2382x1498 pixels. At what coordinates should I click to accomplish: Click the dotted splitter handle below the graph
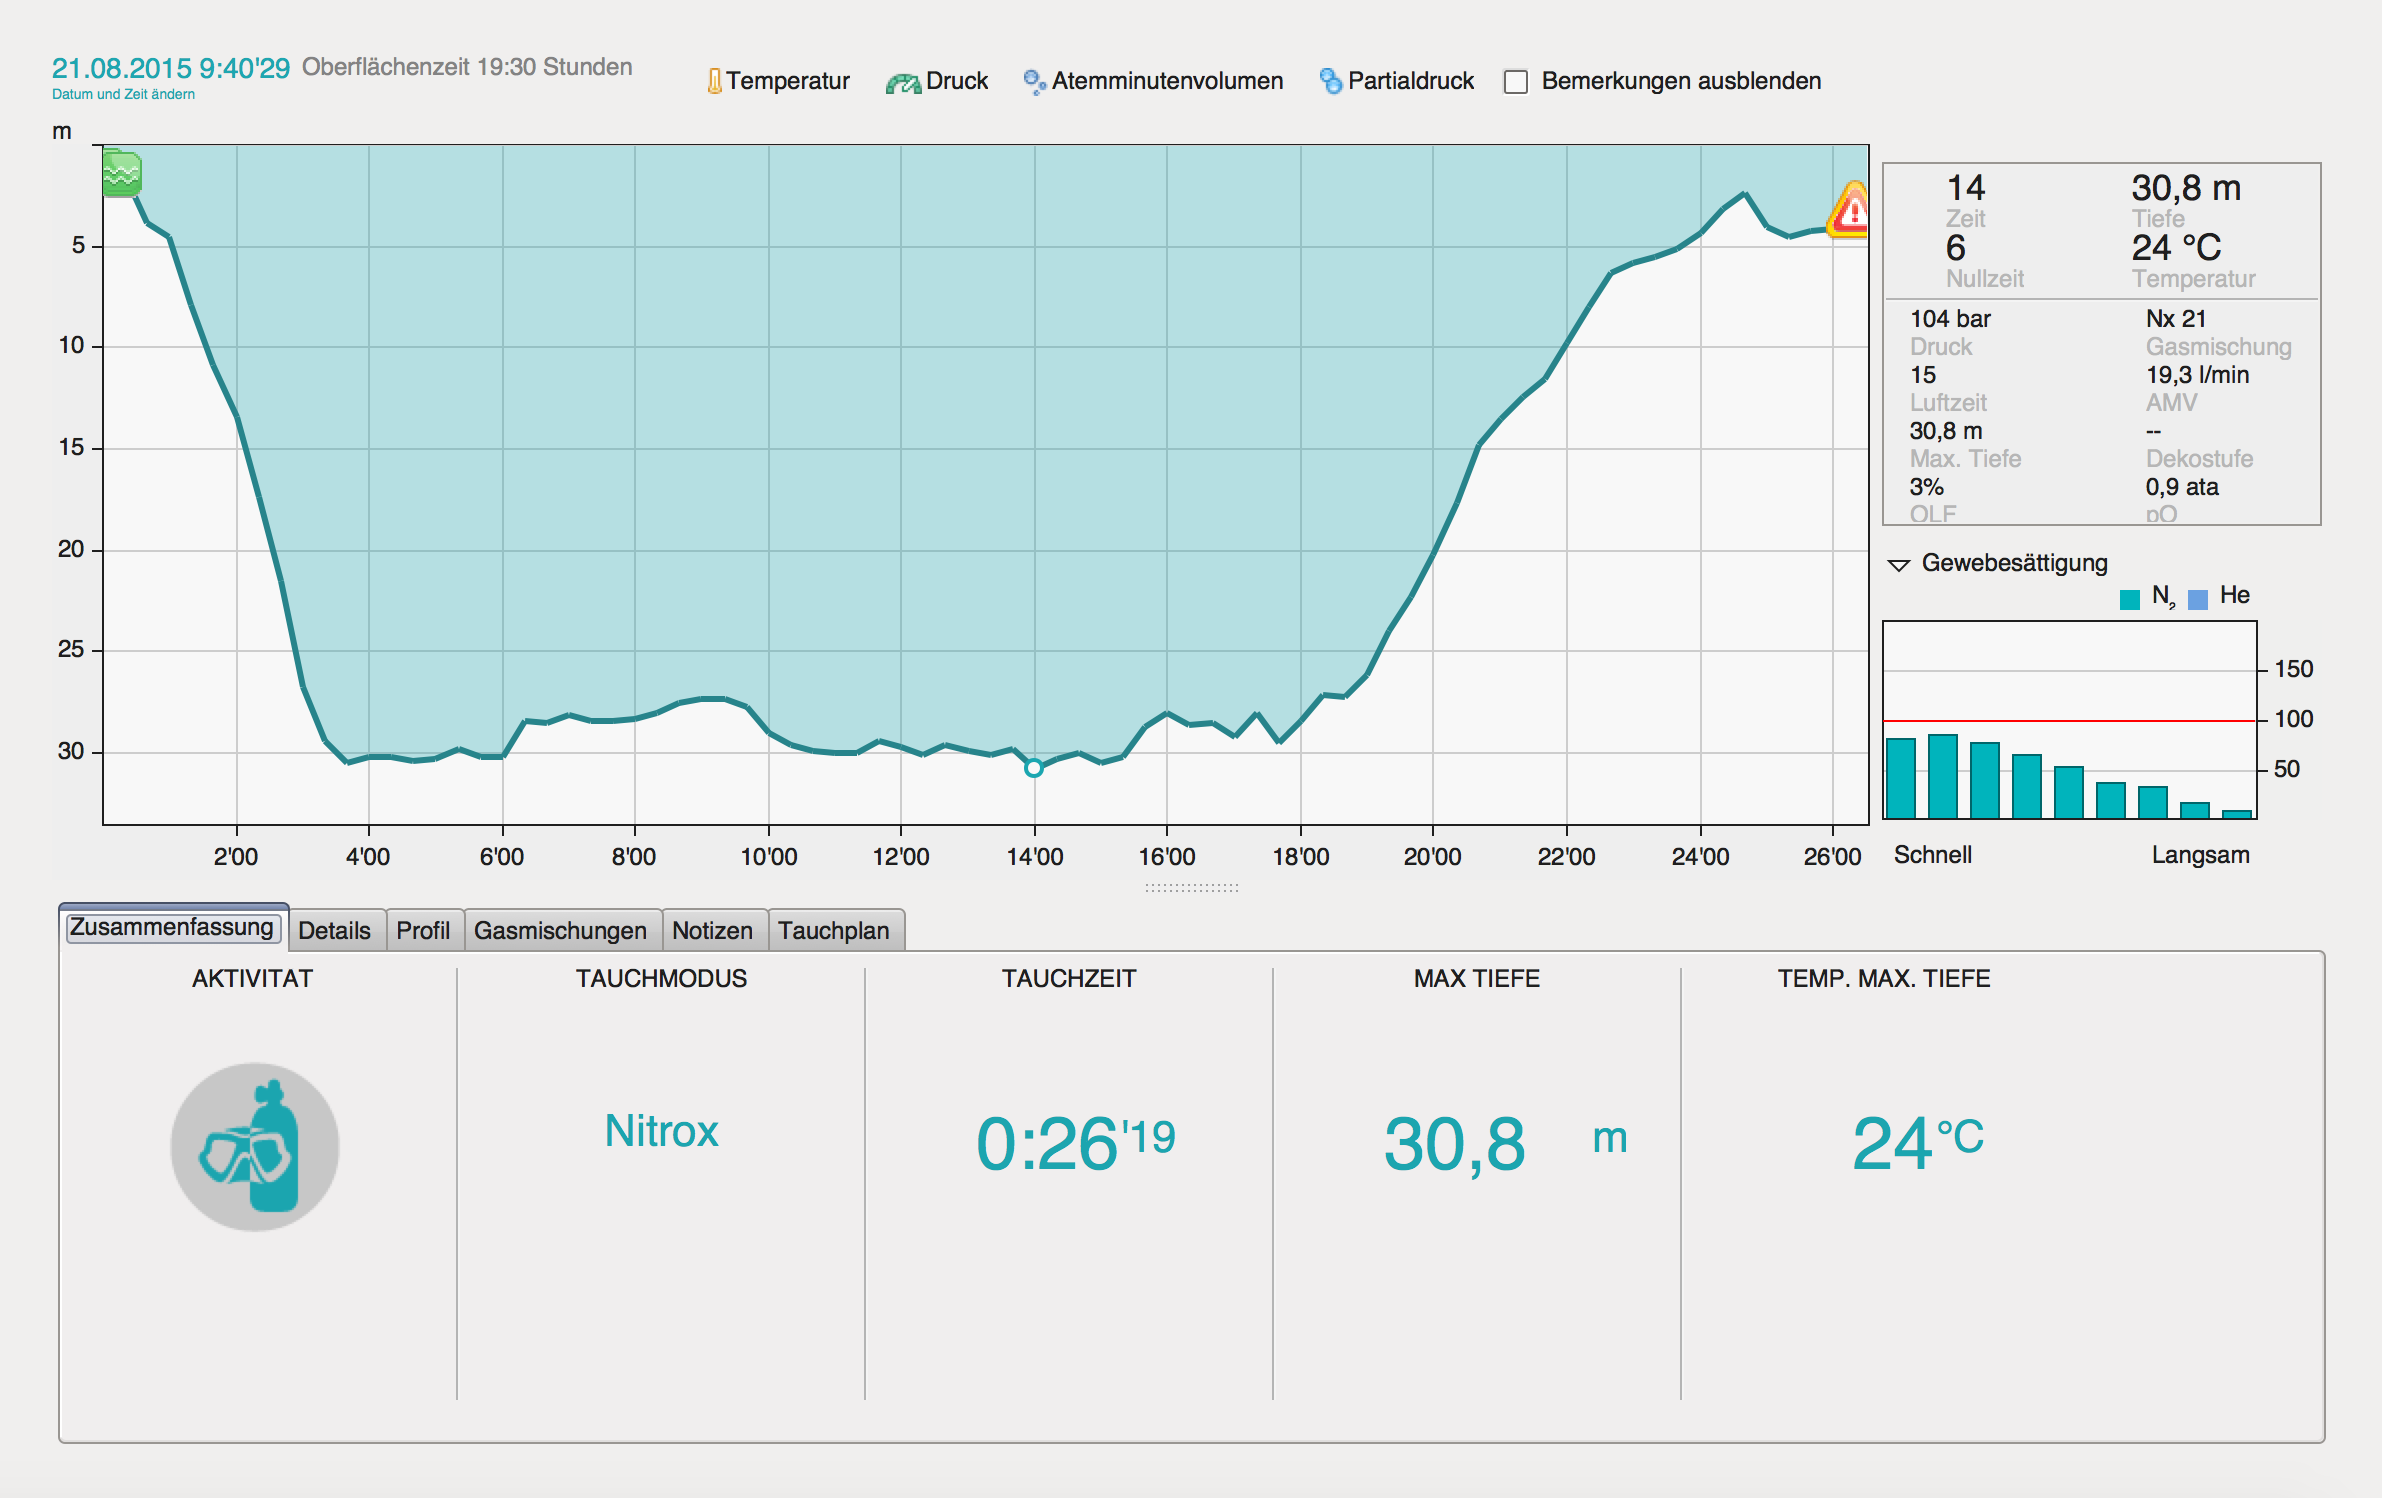point(1191,887)
